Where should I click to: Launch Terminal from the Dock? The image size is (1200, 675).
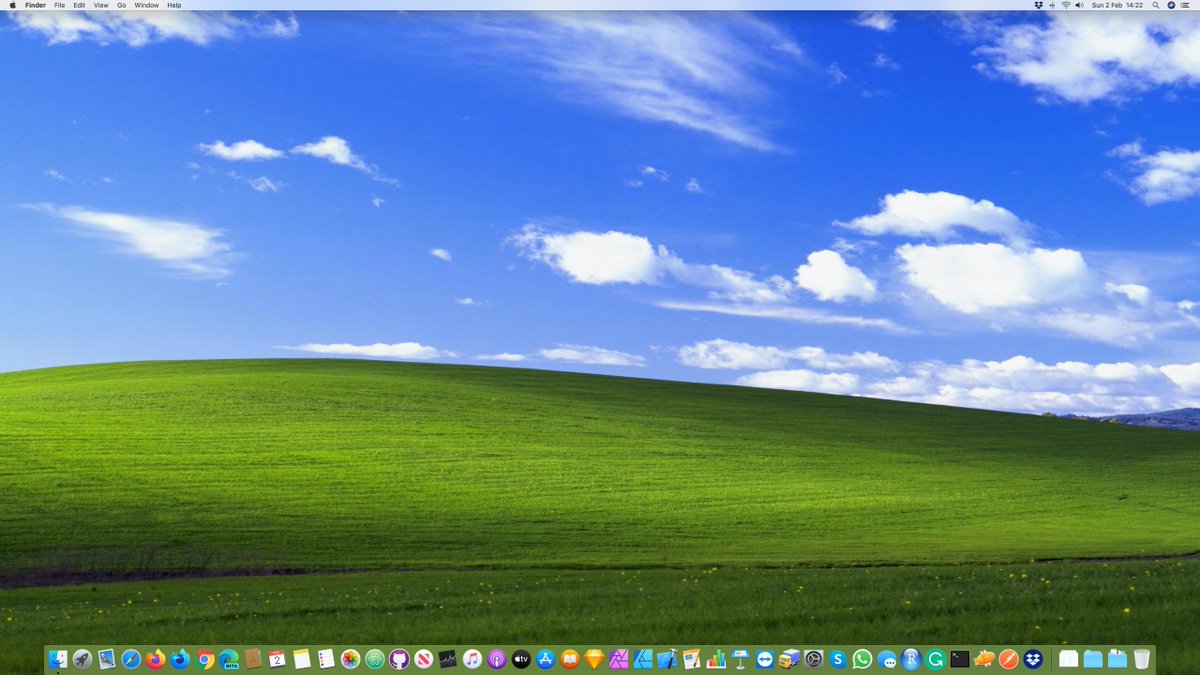coord(960,659)
